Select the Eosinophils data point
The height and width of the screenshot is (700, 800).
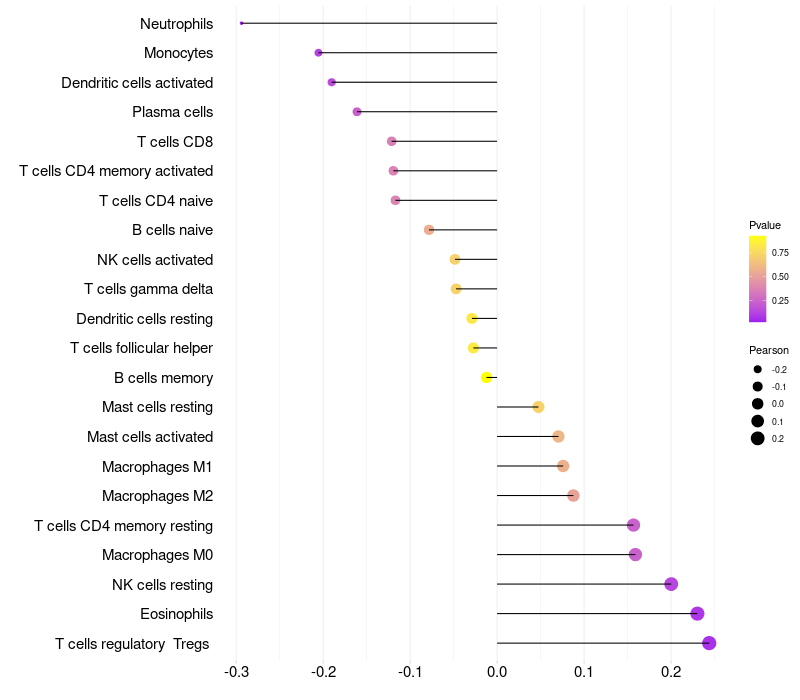coord(697,613)
